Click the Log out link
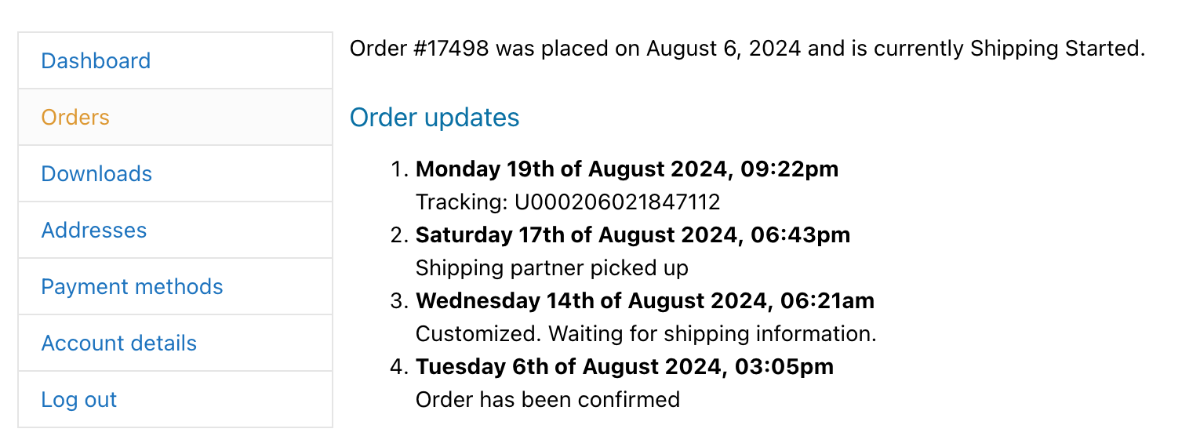 coord(79,400)
